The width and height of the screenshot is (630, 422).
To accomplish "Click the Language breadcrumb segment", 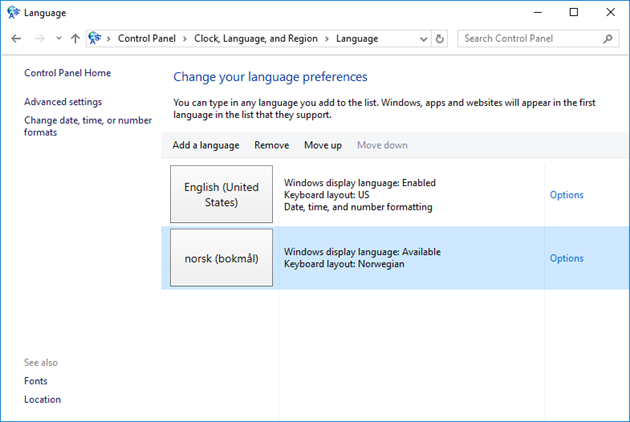I will tap(357, 39).
